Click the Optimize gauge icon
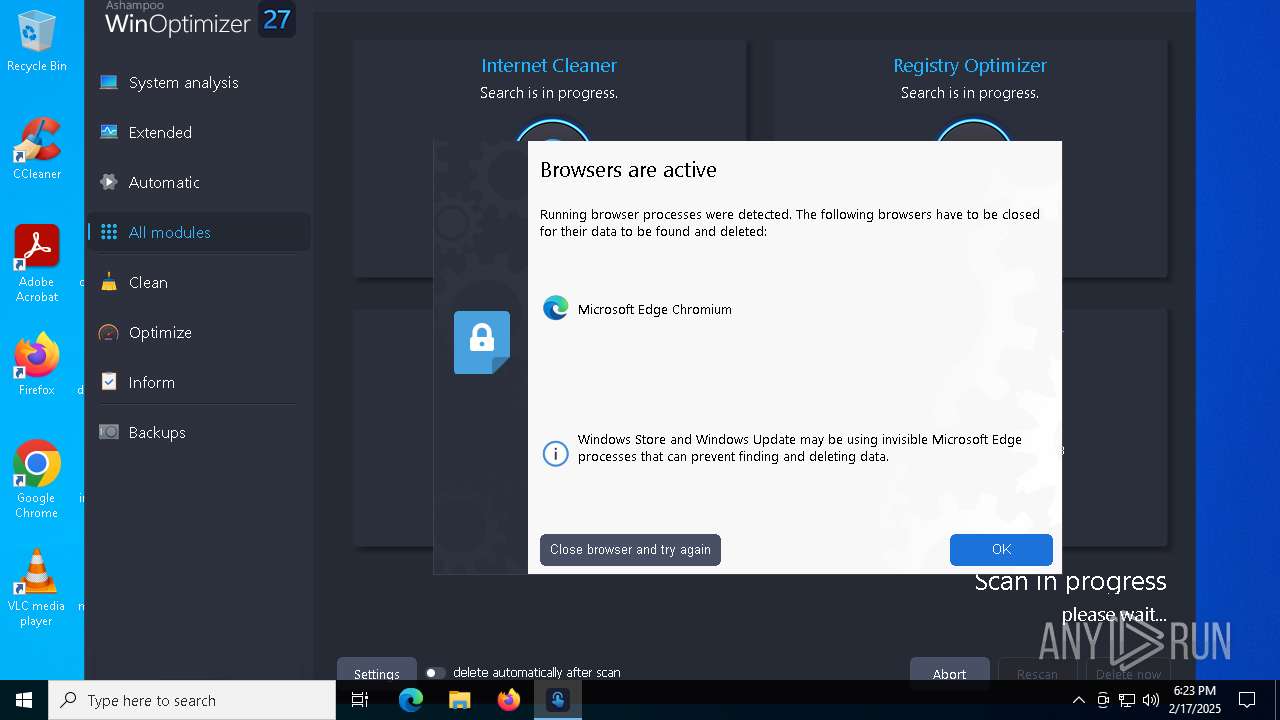 (109, 332)
